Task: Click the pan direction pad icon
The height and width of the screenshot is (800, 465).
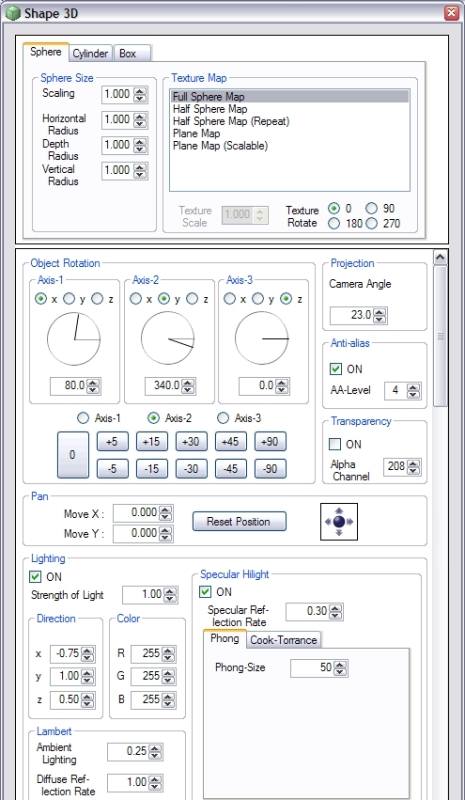Action: (x=339, y=521)
